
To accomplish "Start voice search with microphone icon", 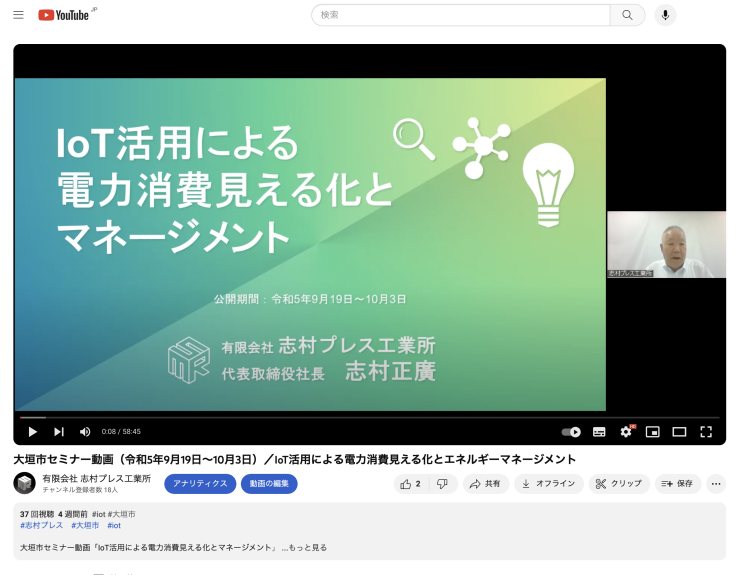I will coord(665,15).
